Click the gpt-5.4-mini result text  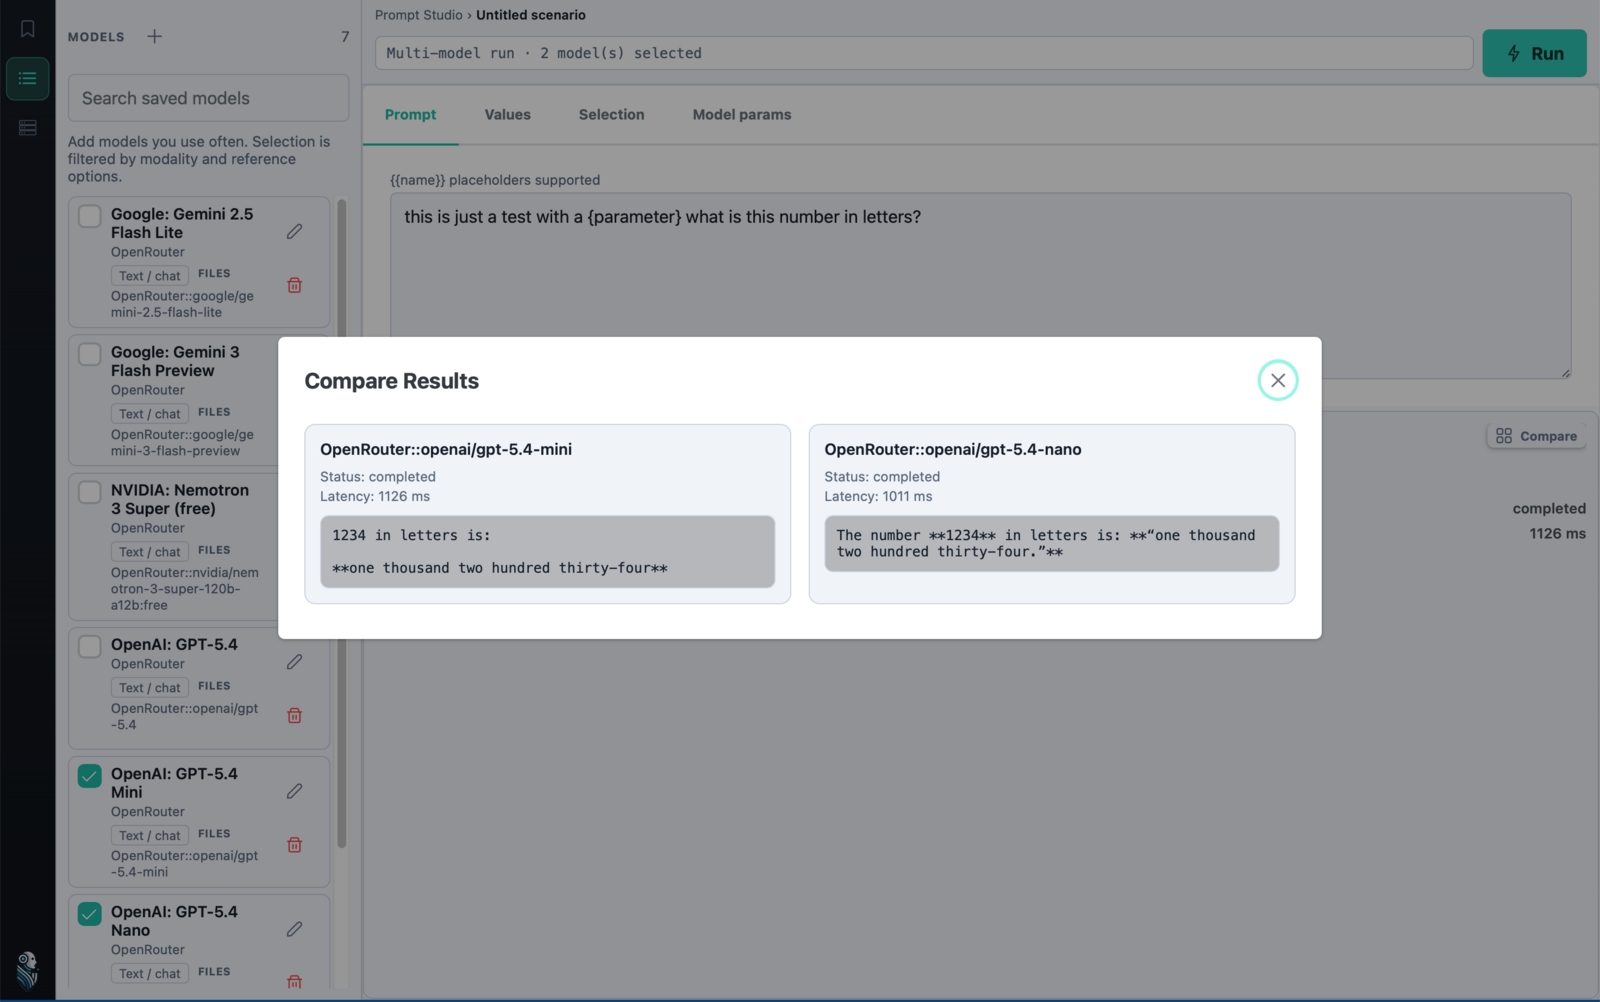(547, 552)
